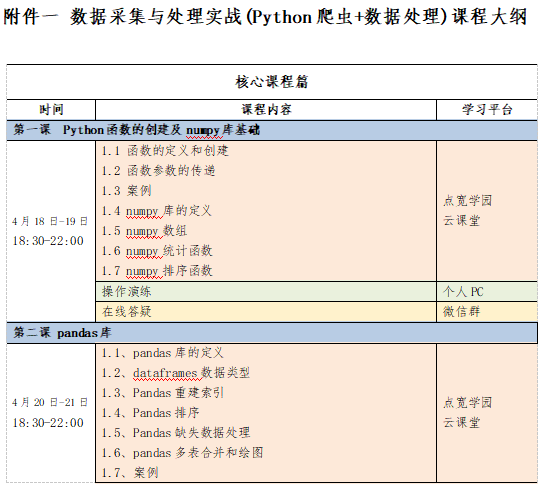The width and height of the screenshot is (544, 487).
Task: Click the 个人 PC platform cell
Action: click(487, 291)
